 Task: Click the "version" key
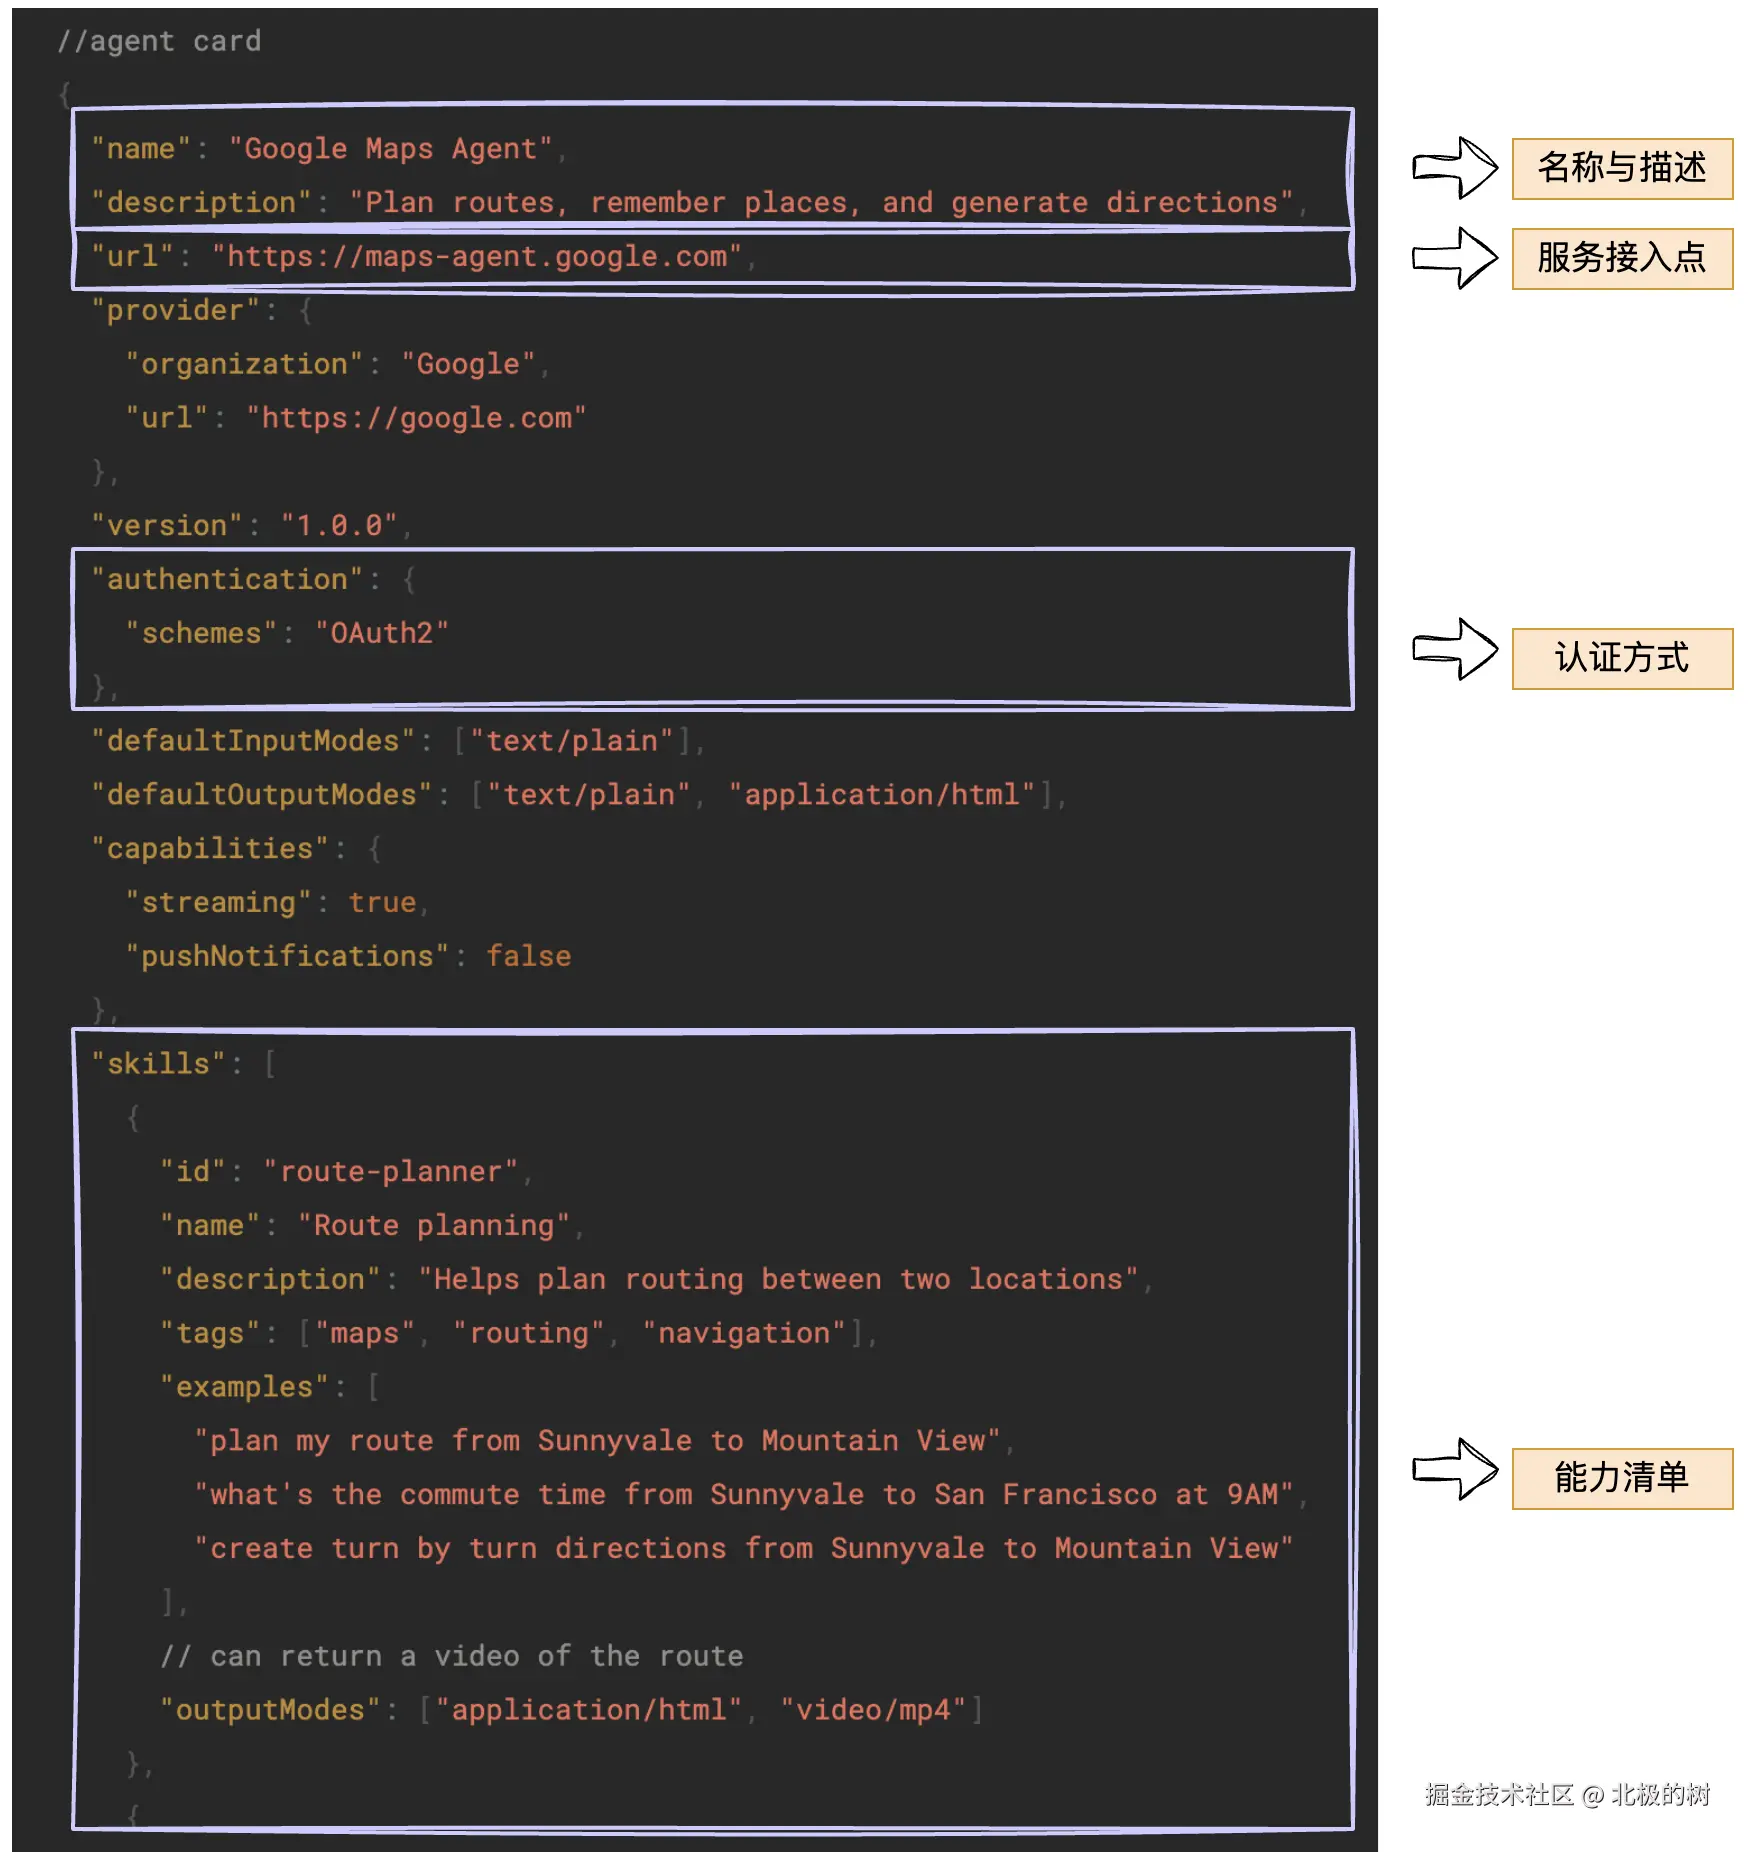[x=167, y=526]
